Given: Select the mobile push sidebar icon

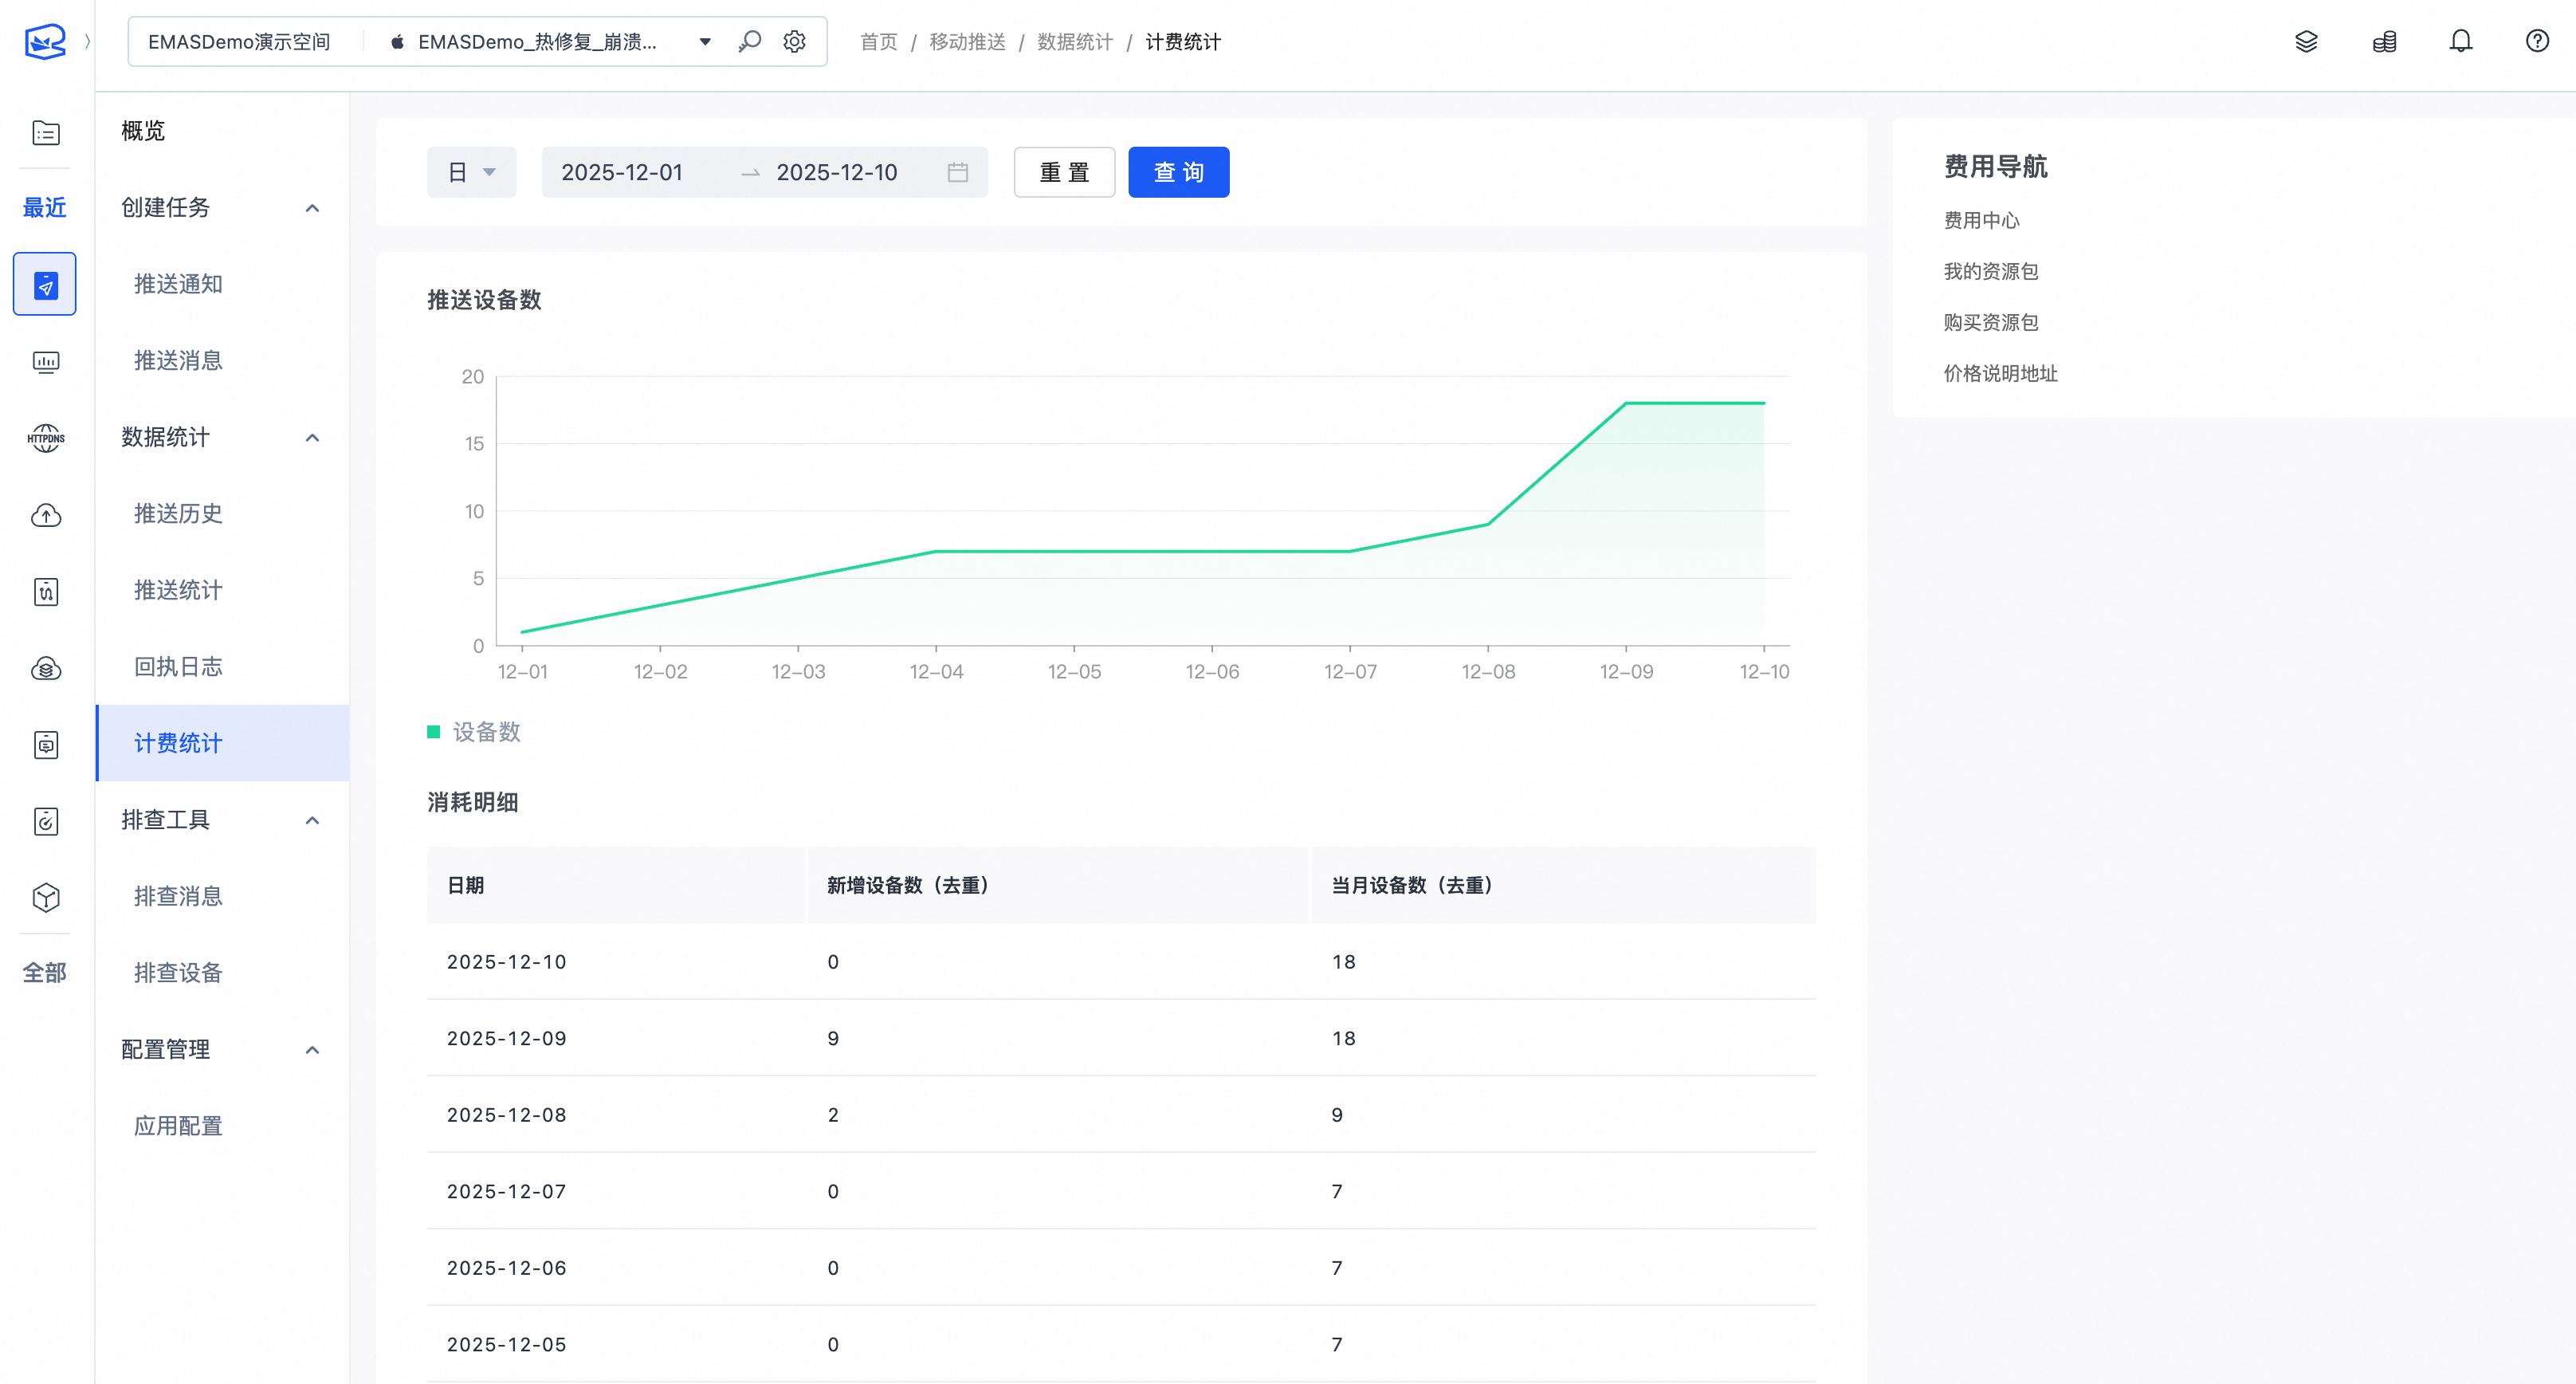Looking at the screenshot, I should pos(45,285).
